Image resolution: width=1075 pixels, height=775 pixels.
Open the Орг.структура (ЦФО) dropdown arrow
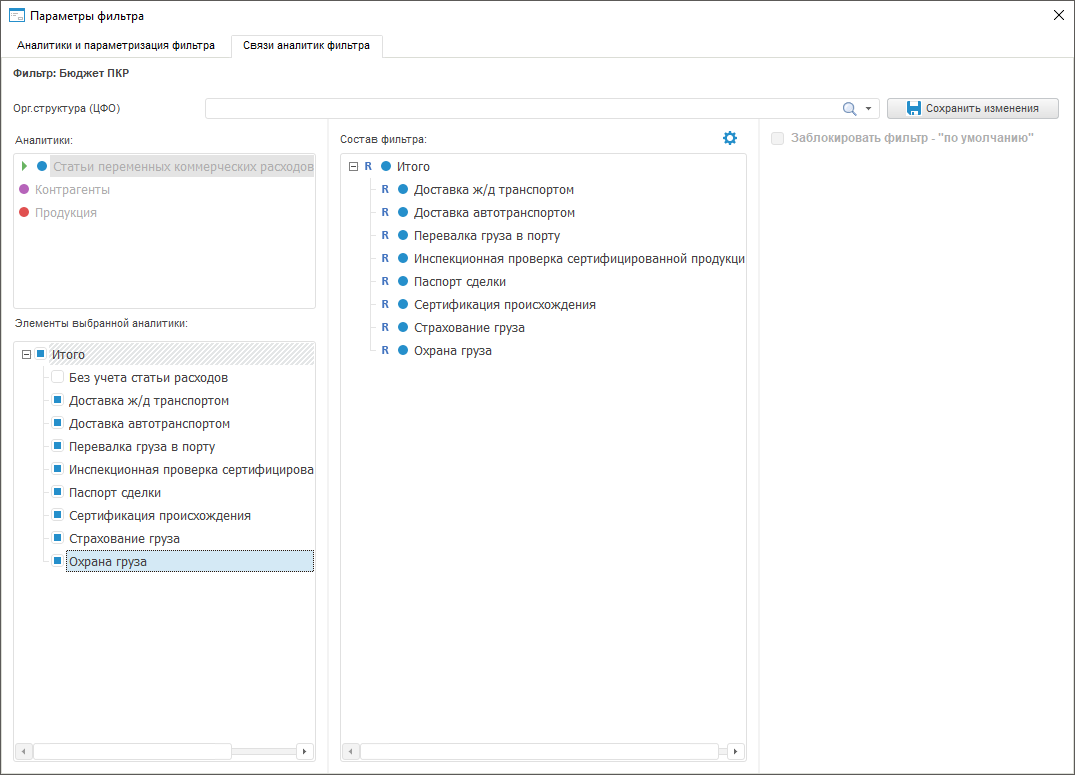coord(868,109)
